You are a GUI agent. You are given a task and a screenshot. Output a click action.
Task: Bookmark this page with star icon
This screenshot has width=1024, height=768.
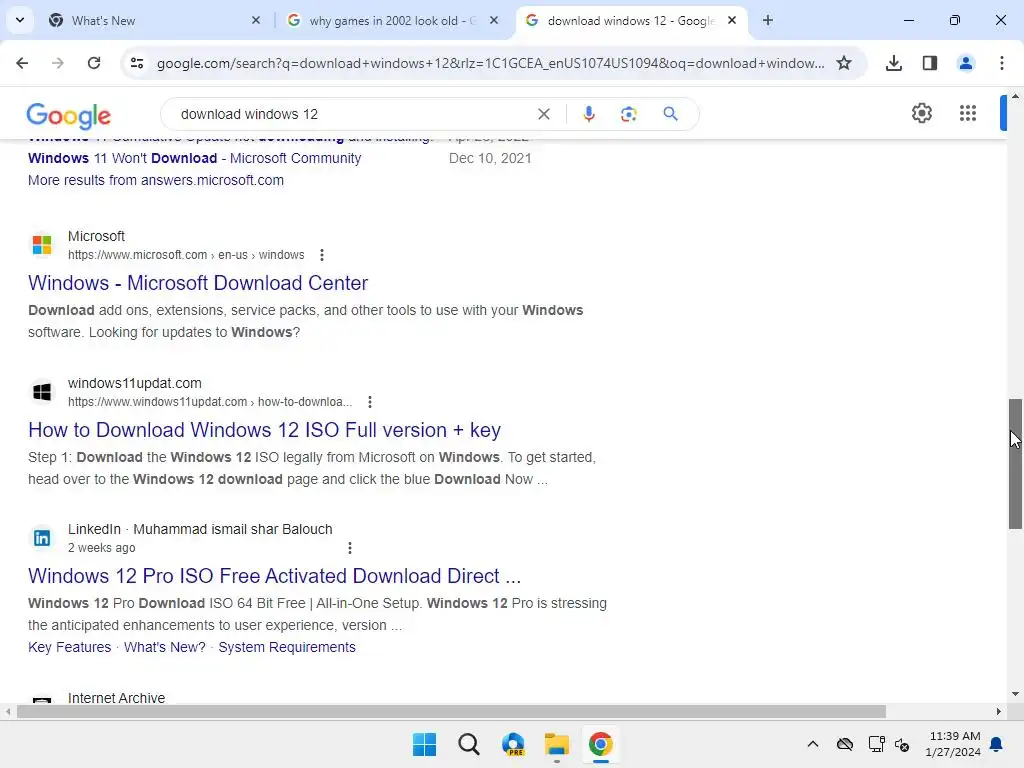(x=844, y=63)
